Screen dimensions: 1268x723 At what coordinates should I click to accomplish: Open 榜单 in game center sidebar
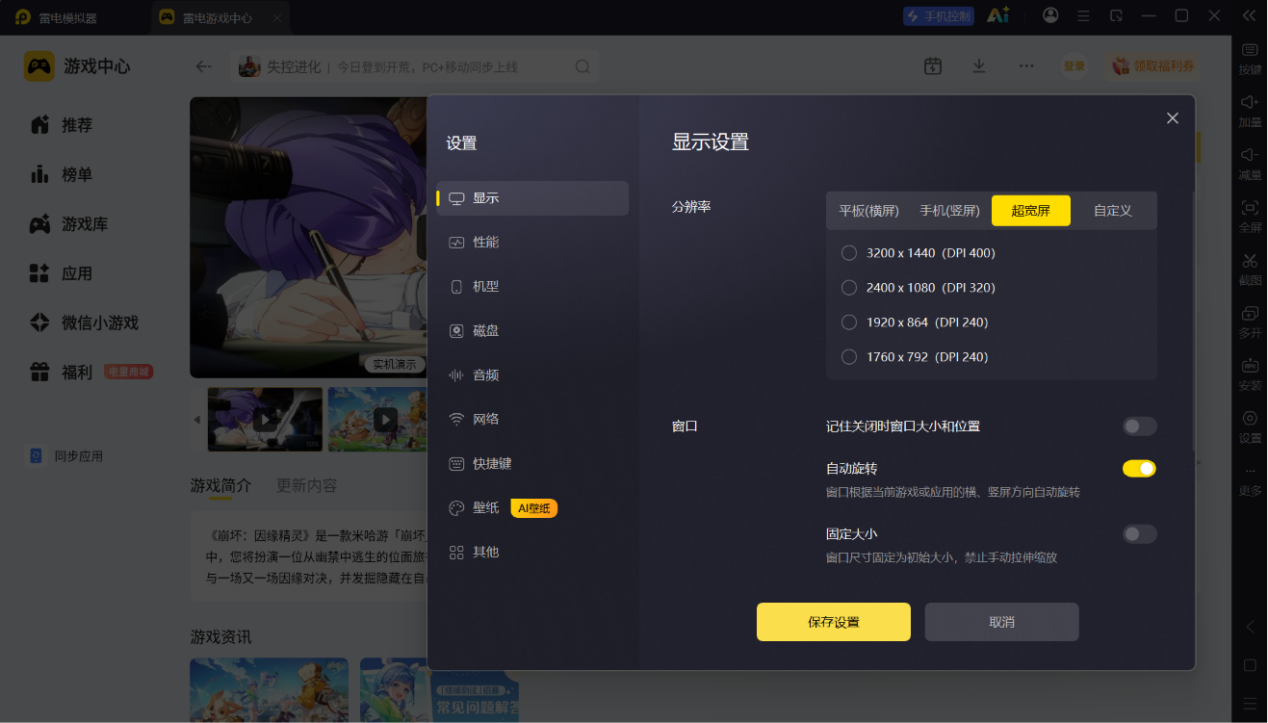pyautogui.click(x=62, y=175)
